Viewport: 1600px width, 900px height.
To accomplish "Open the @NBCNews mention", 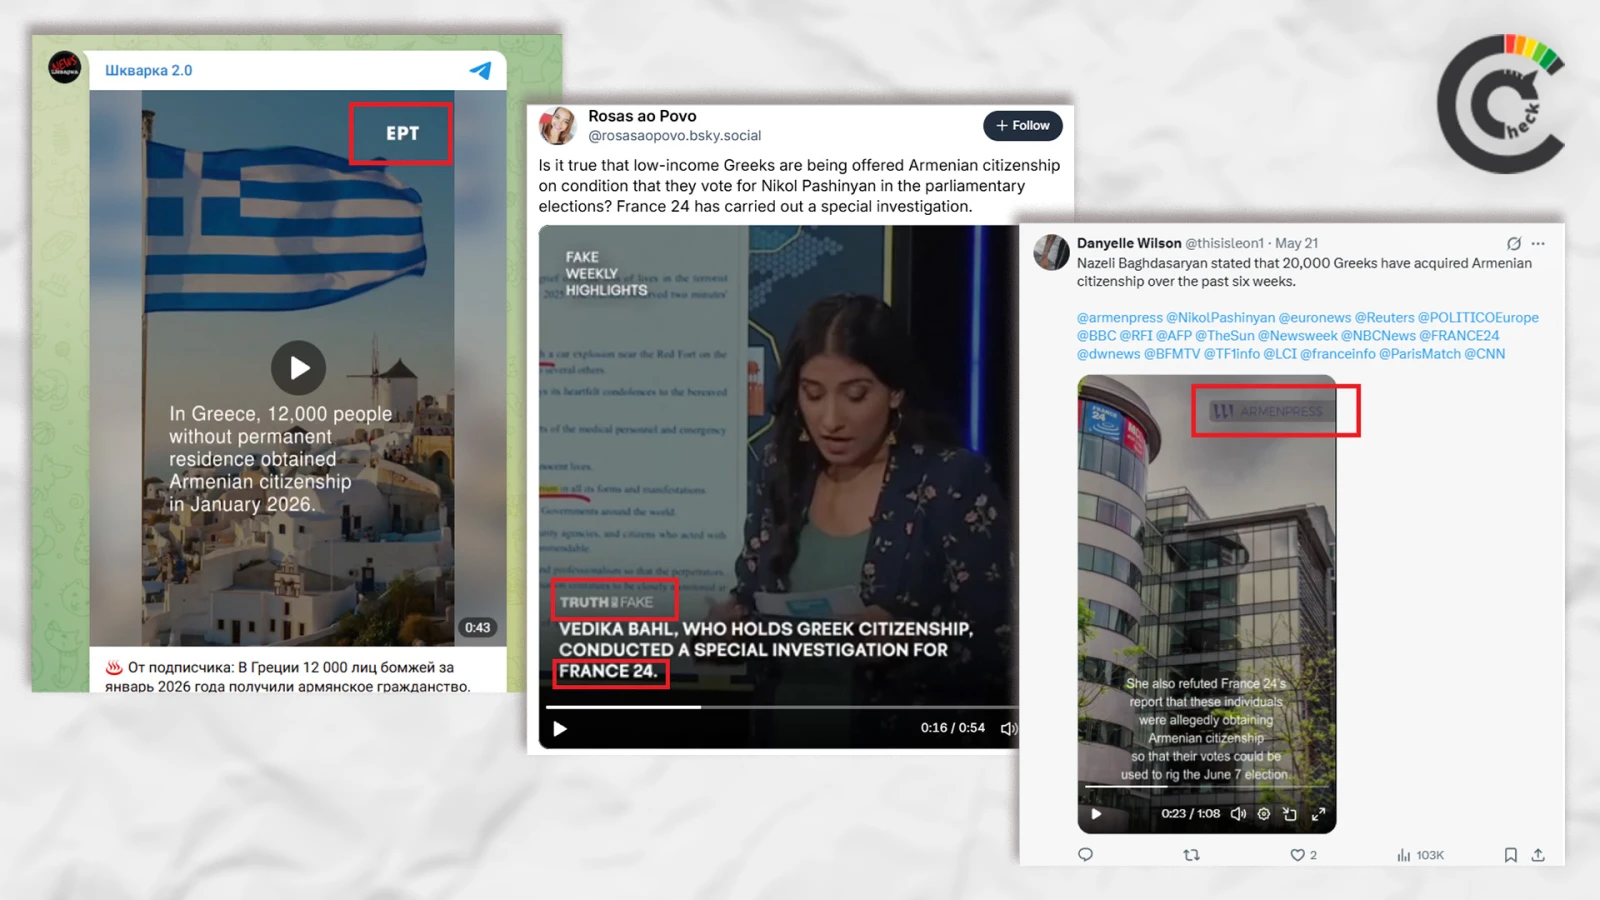I will tap(1378, 335).
